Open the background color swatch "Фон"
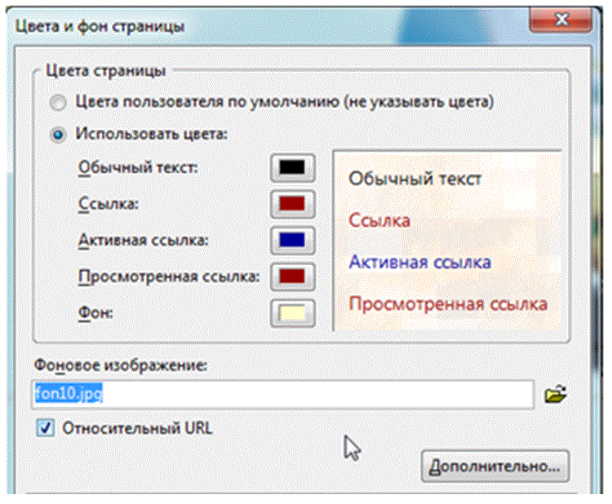The image size is (612, 504). [292, 313]
